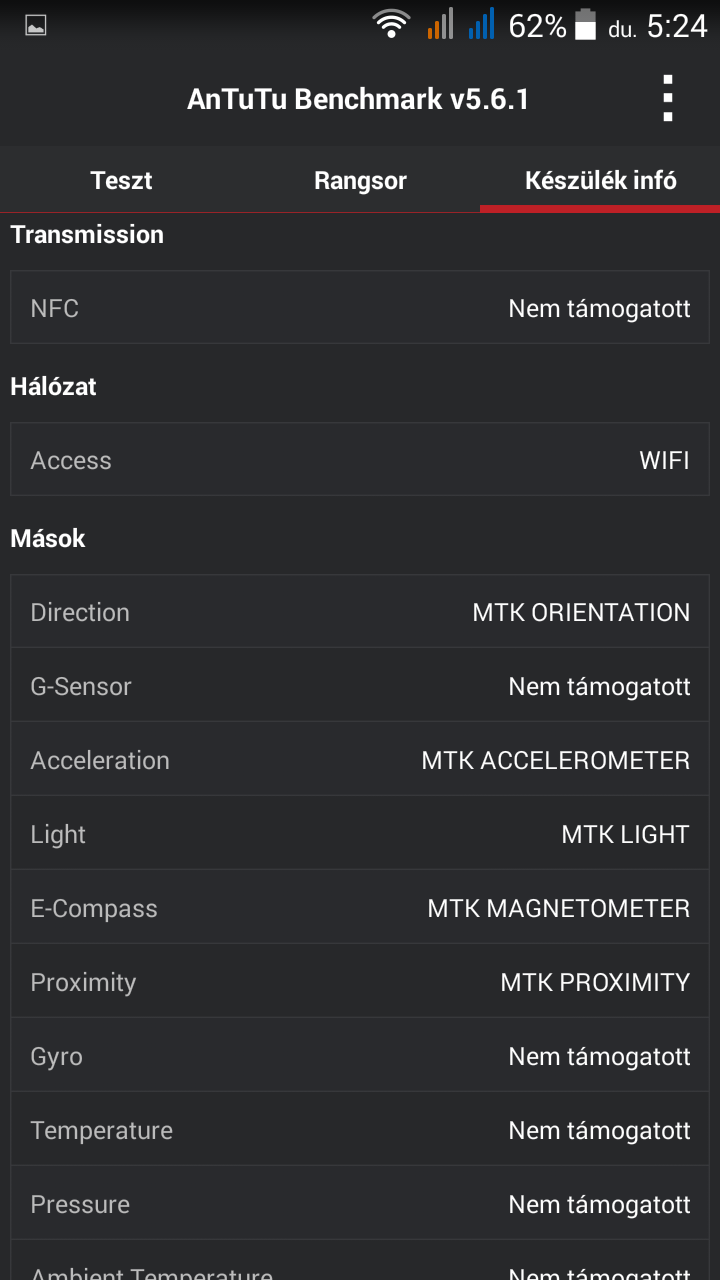
Task: Switch to the Teszt tab
Action: 121,180
